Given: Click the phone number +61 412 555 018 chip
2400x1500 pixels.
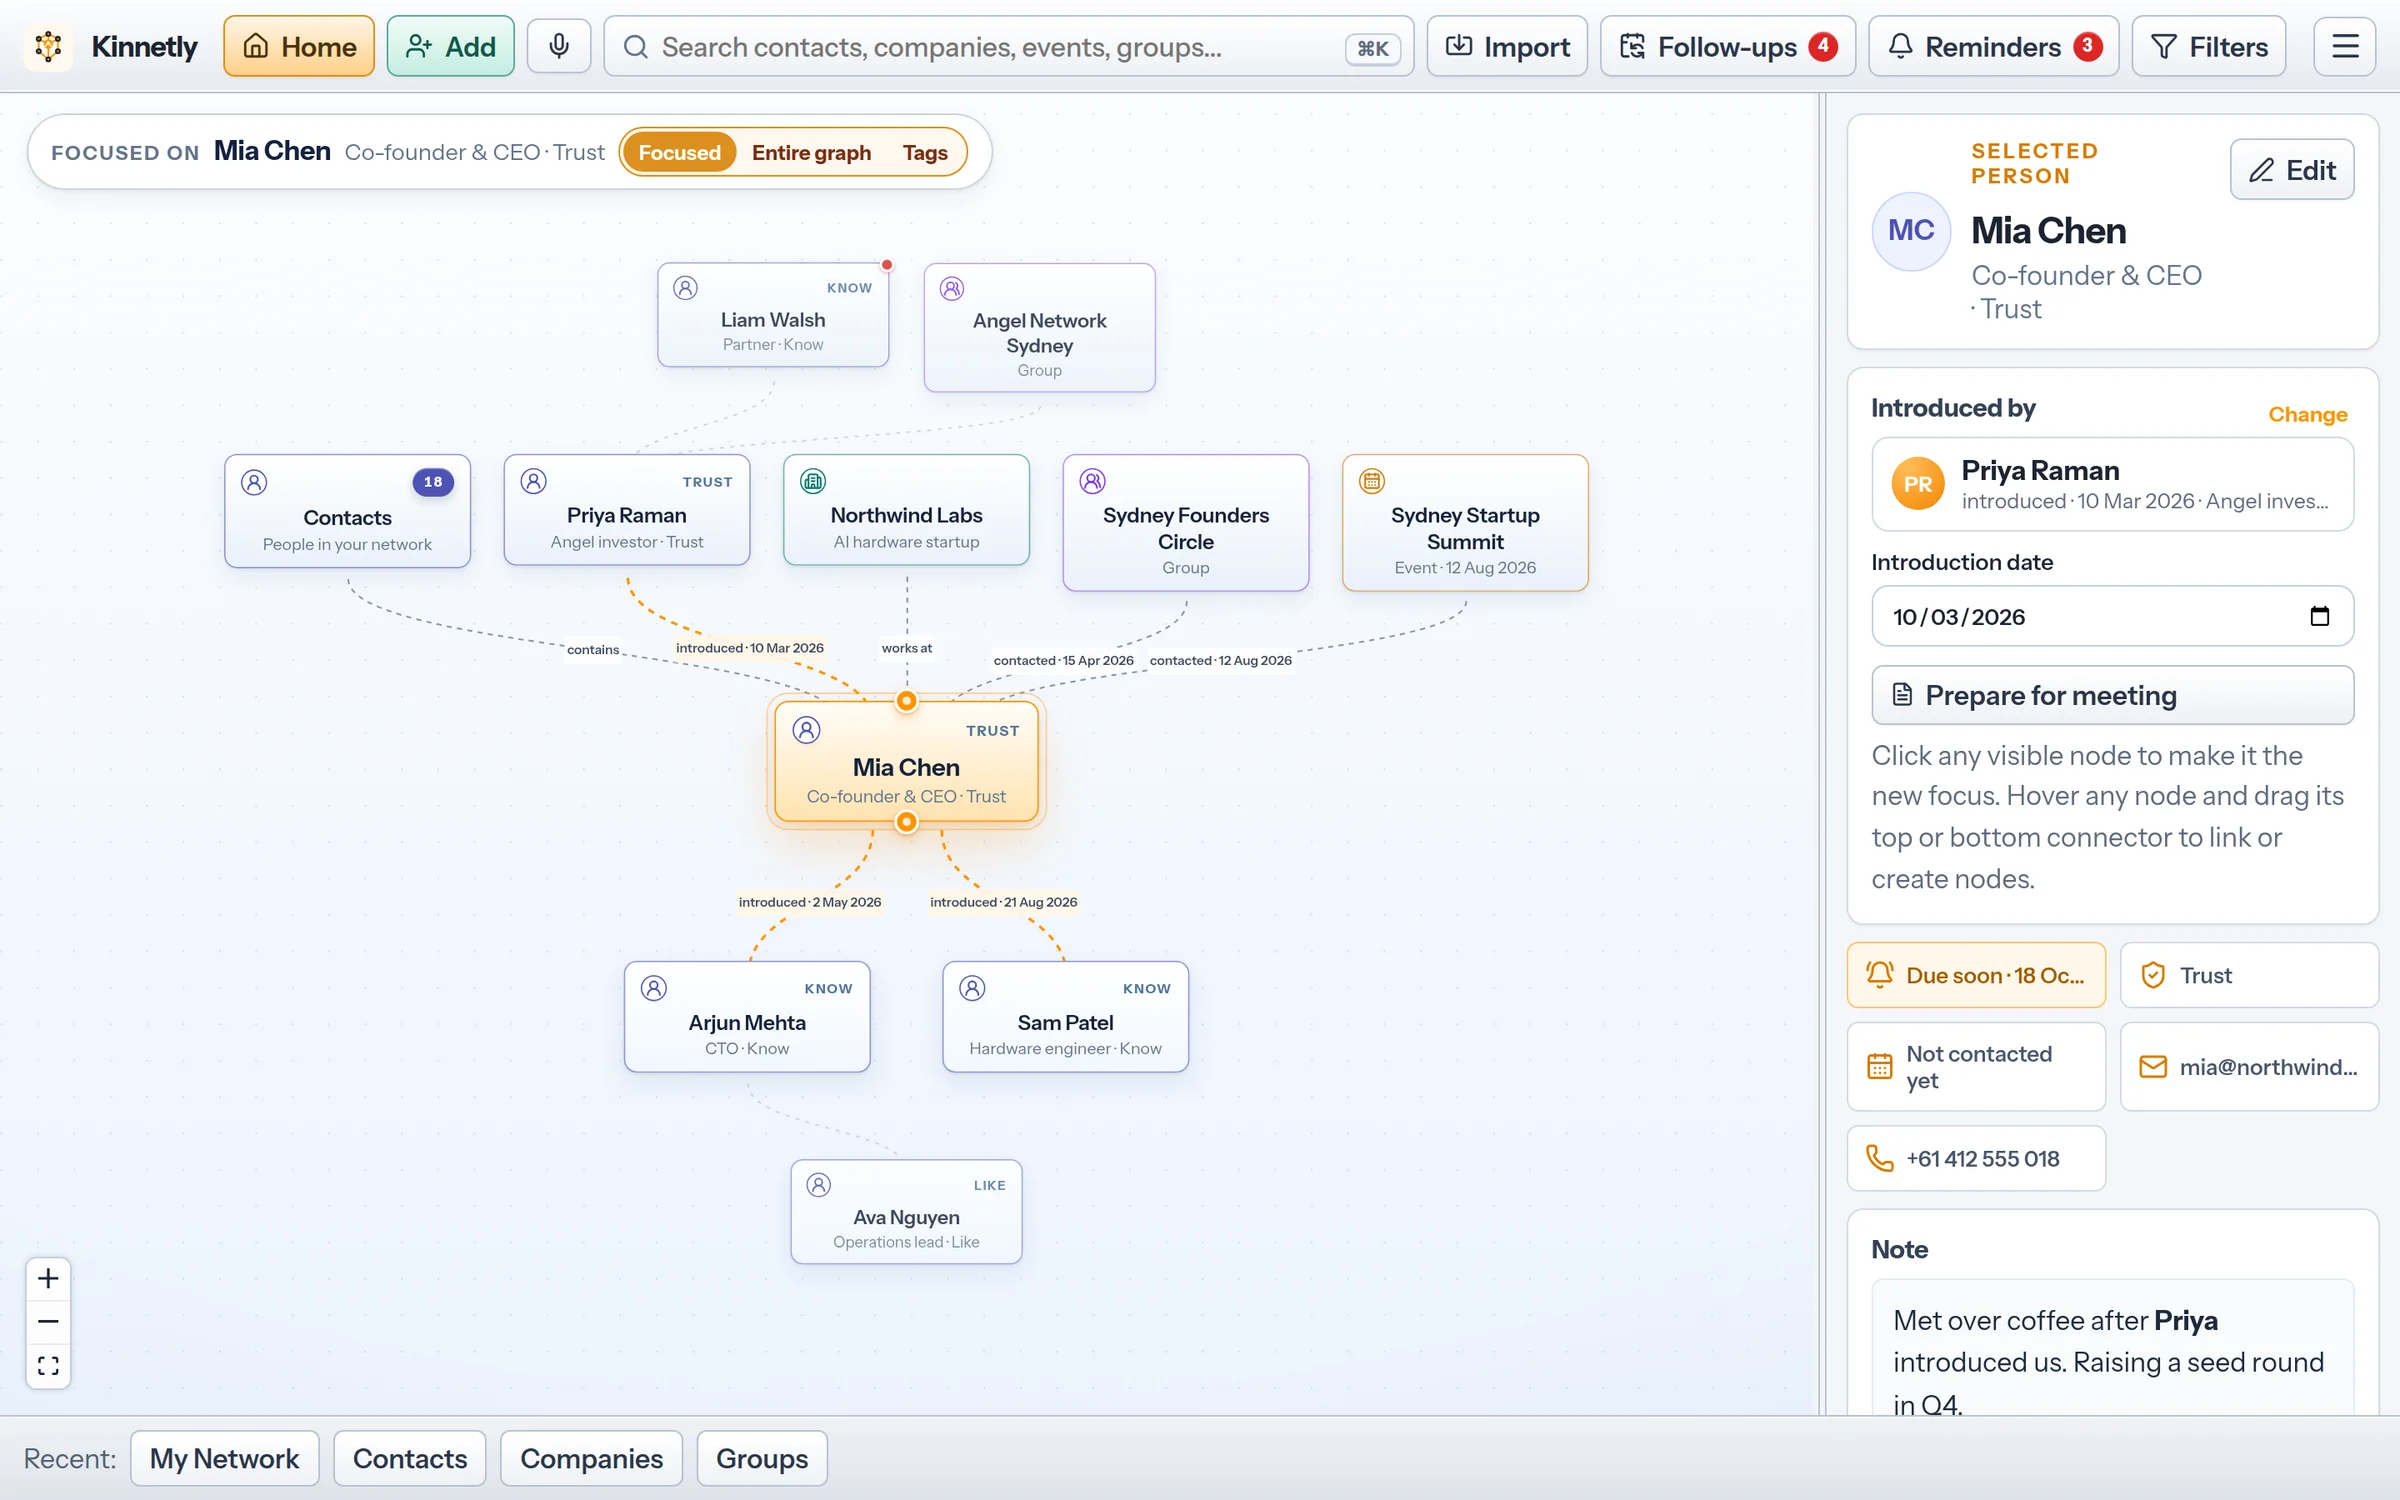Looking at the screenshot, I should (1976, 1158).
